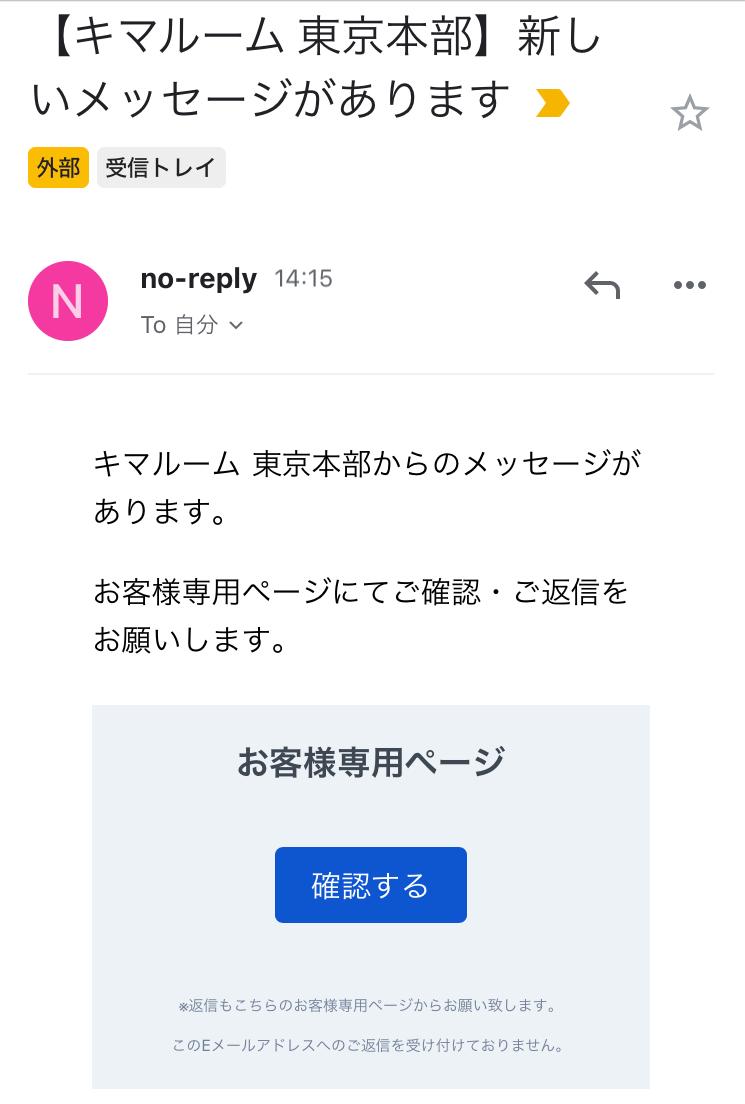Click the paragraph starting お客様専用ページにて
745x1104 pixels.
pos(361,615)
